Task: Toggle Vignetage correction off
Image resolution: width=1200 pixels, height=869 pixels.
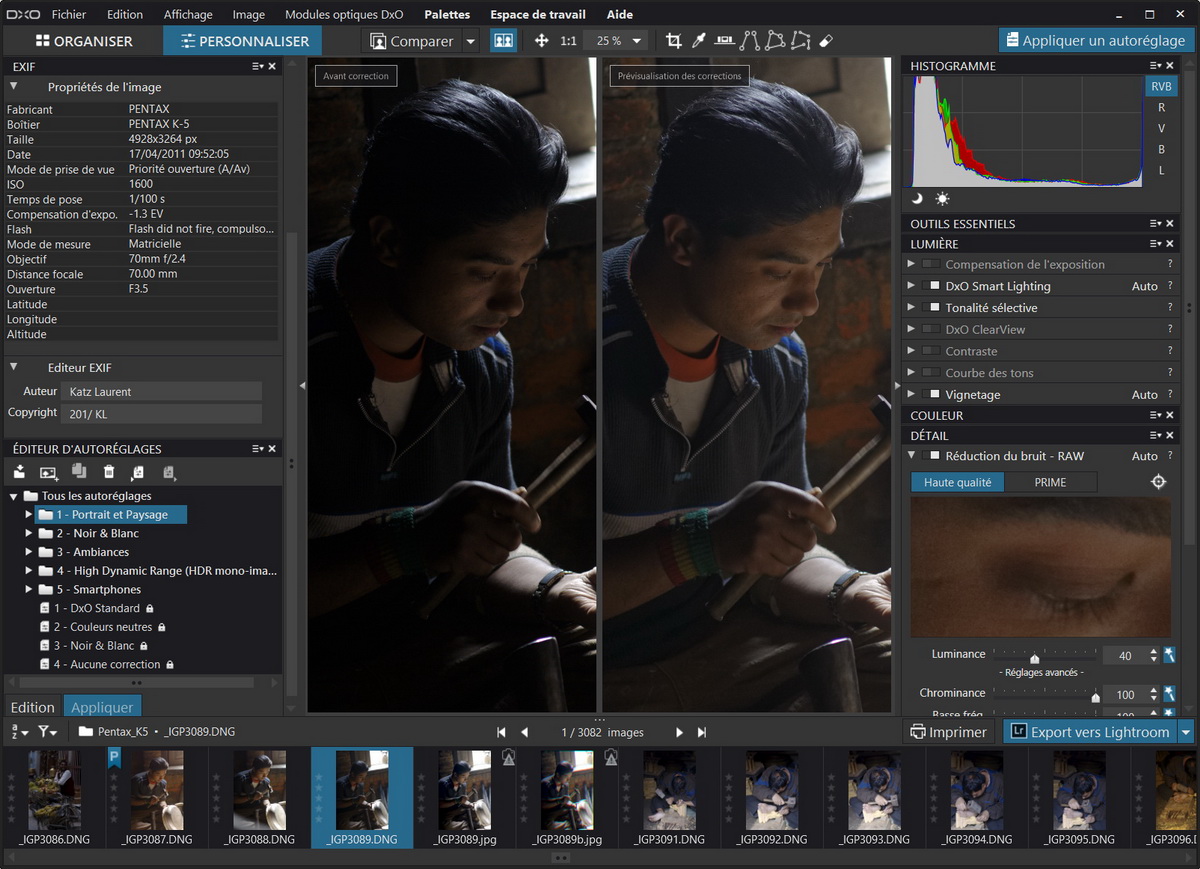Action: 931,395
